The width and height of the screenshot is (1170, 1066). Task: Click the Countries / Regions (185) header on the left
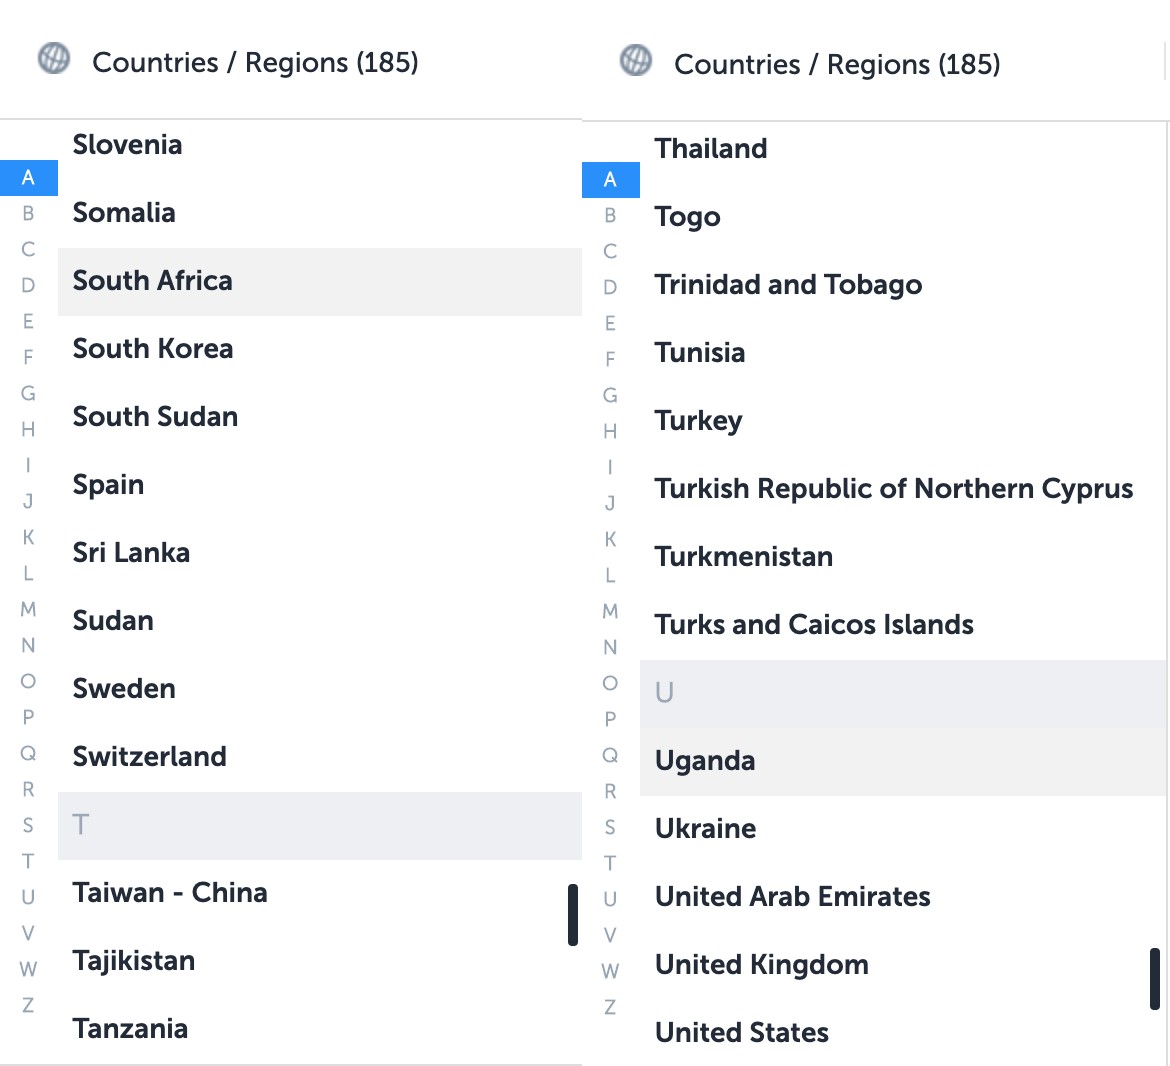pyautogui.click(x=255, y=62)
